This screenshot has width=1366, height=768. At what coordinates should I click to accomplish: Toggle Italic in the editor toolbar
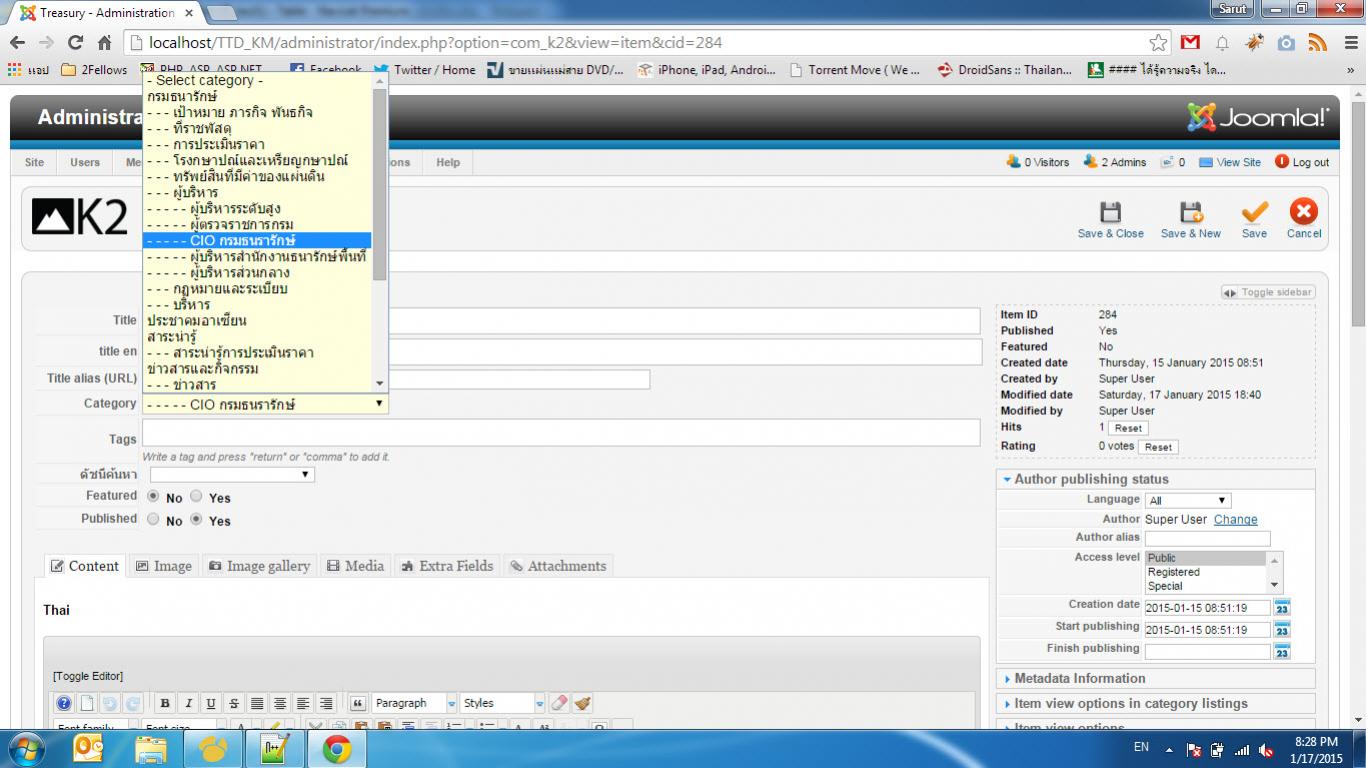coord(187,703)
